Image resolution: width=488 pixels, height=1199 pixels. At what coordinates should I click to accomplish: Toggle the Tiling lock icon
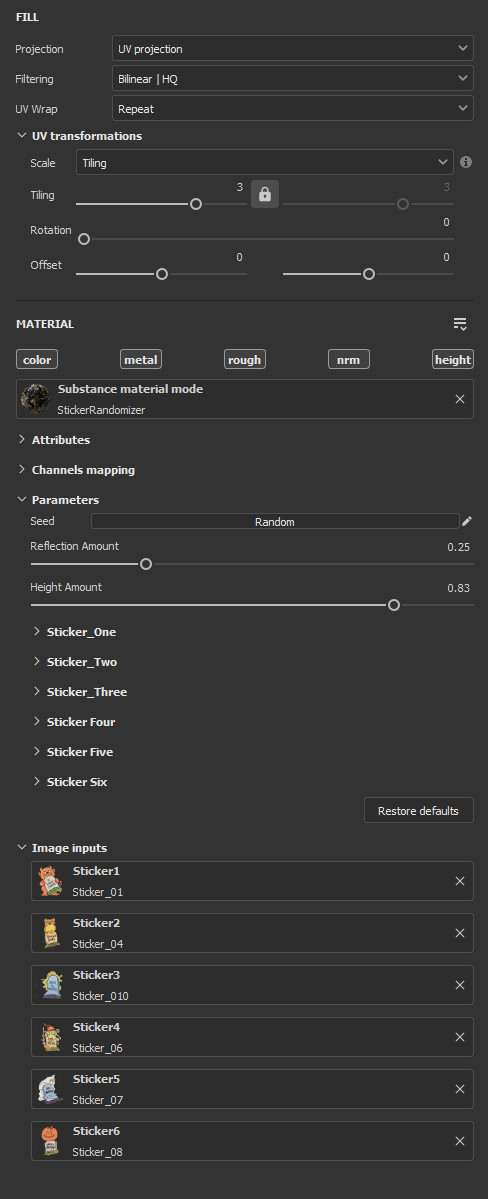[x=265, y=194]
